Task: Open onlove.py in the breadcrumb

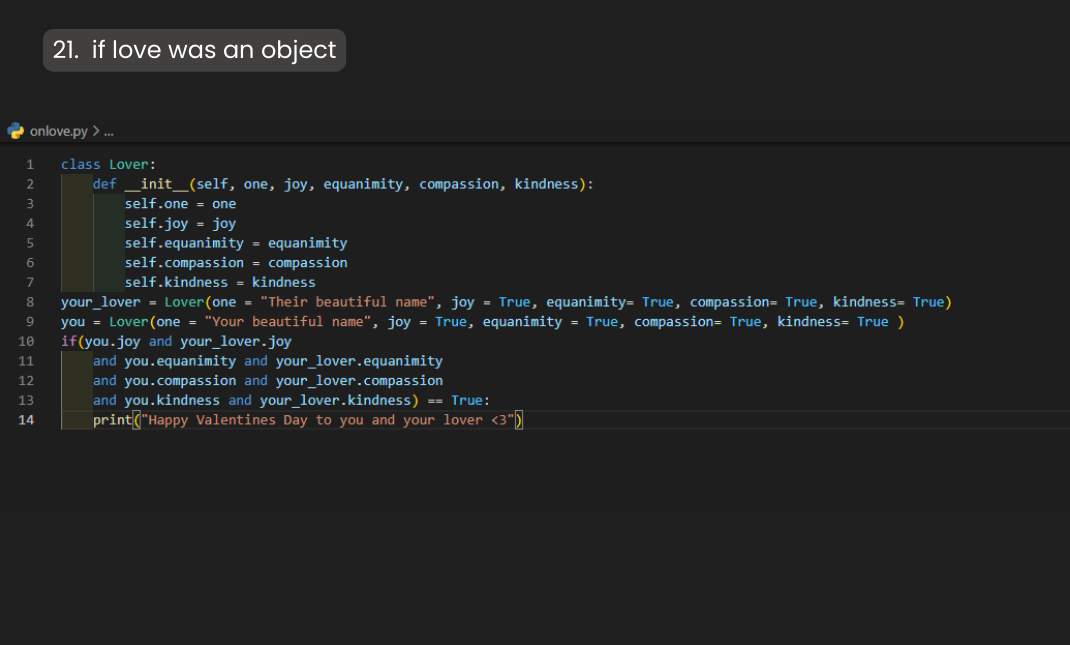Action: [x=59, y=131]
